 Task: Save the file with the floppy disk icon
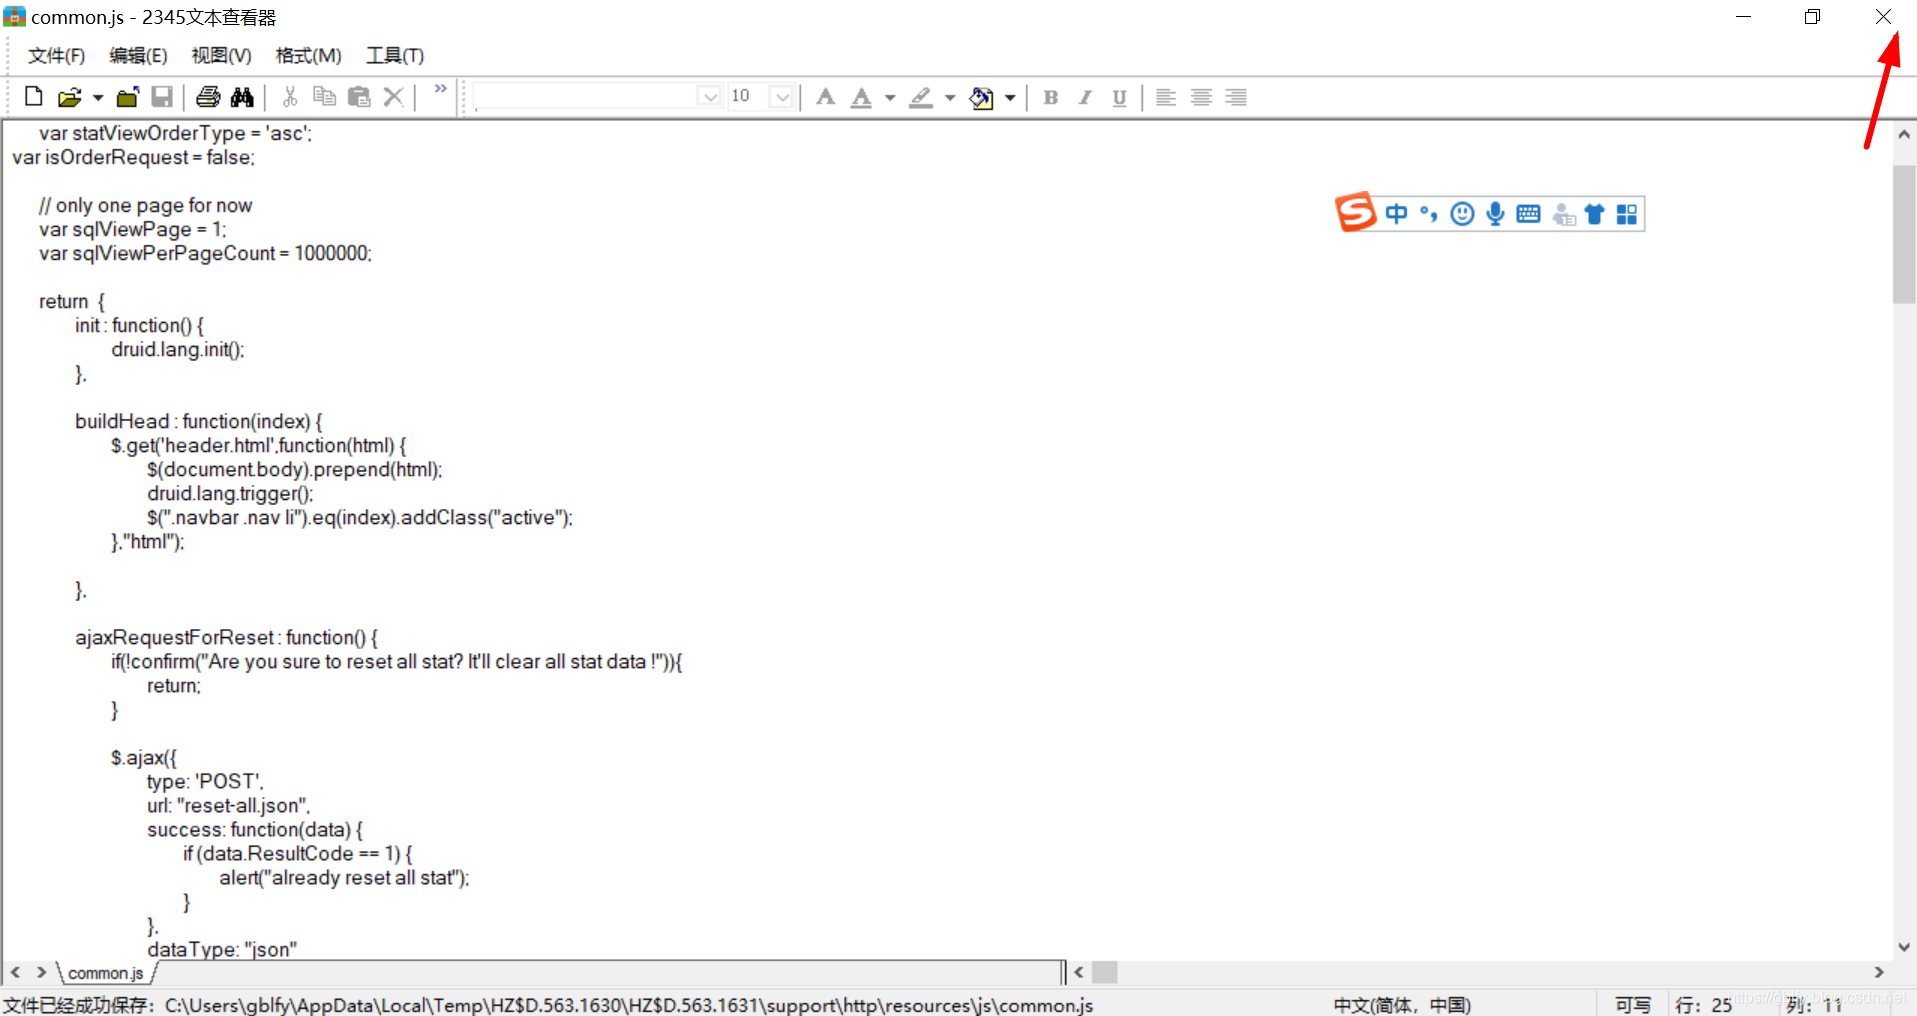tap(162, 97)
